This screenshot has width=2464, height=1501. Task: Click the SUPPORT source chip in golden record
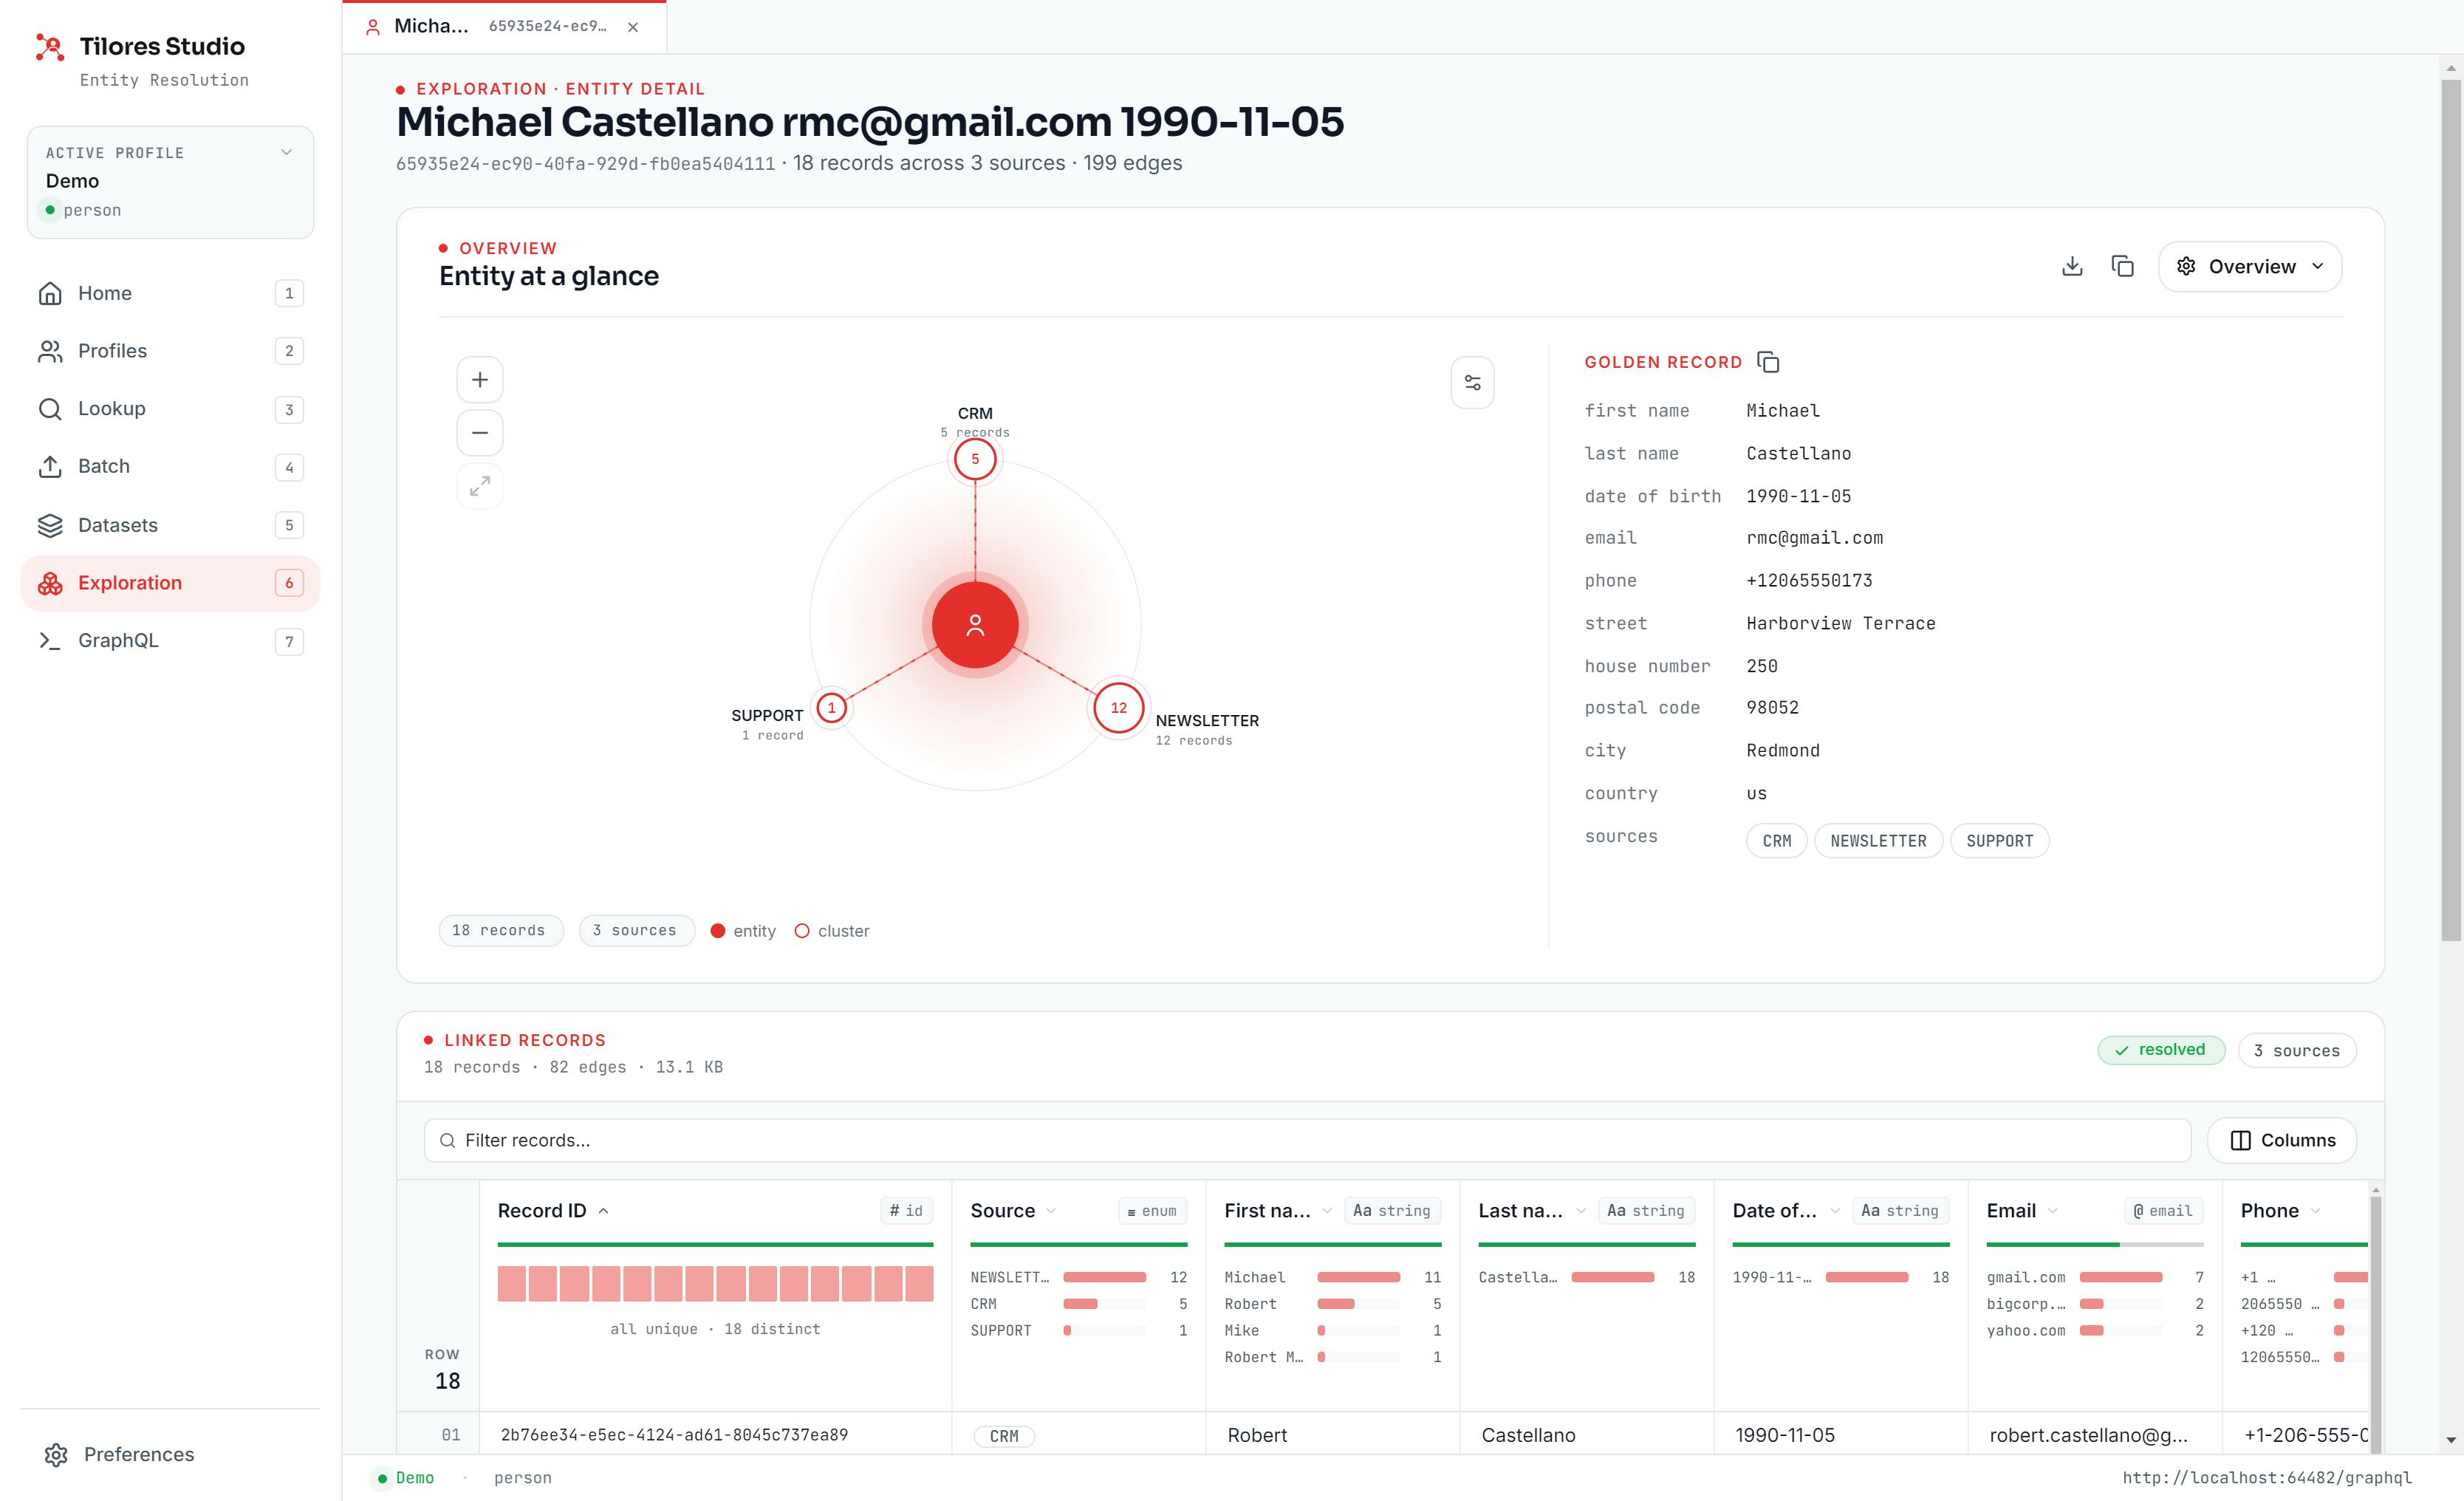1999,841
